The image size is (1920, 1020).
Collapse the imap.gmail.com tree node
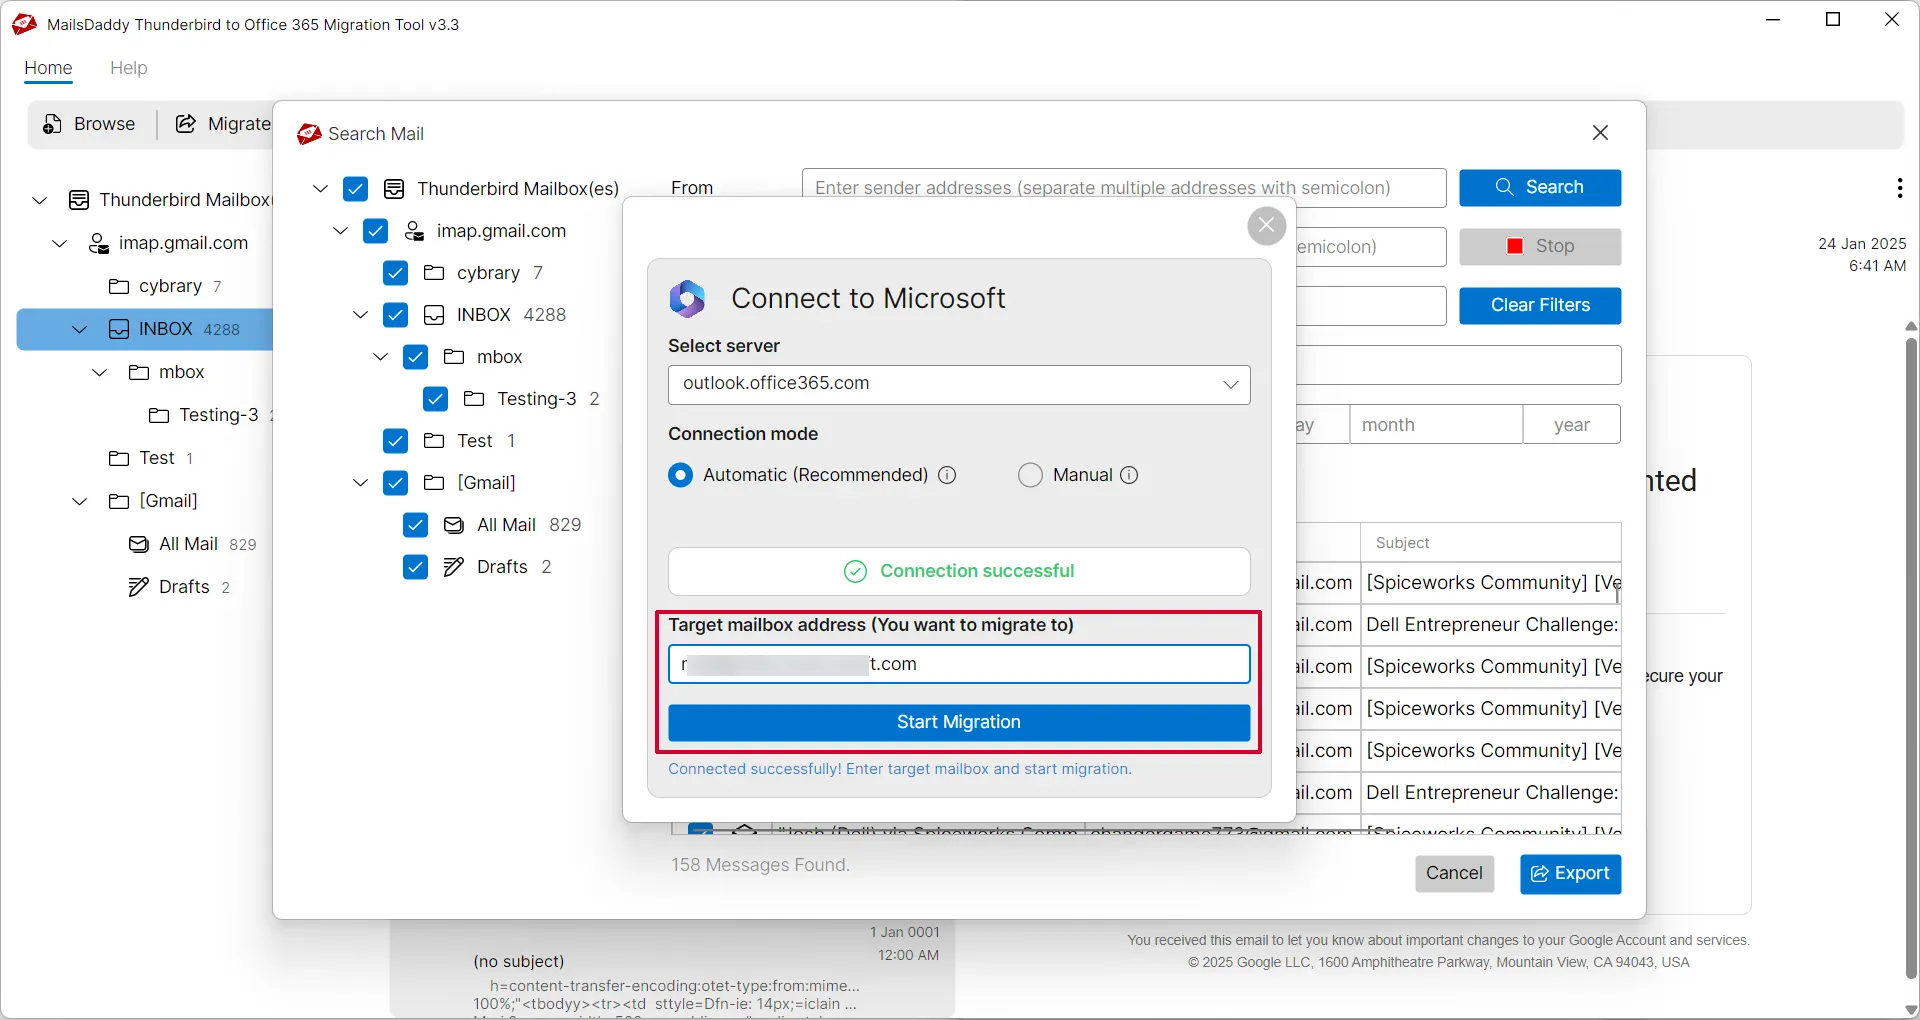pos(340,231)
